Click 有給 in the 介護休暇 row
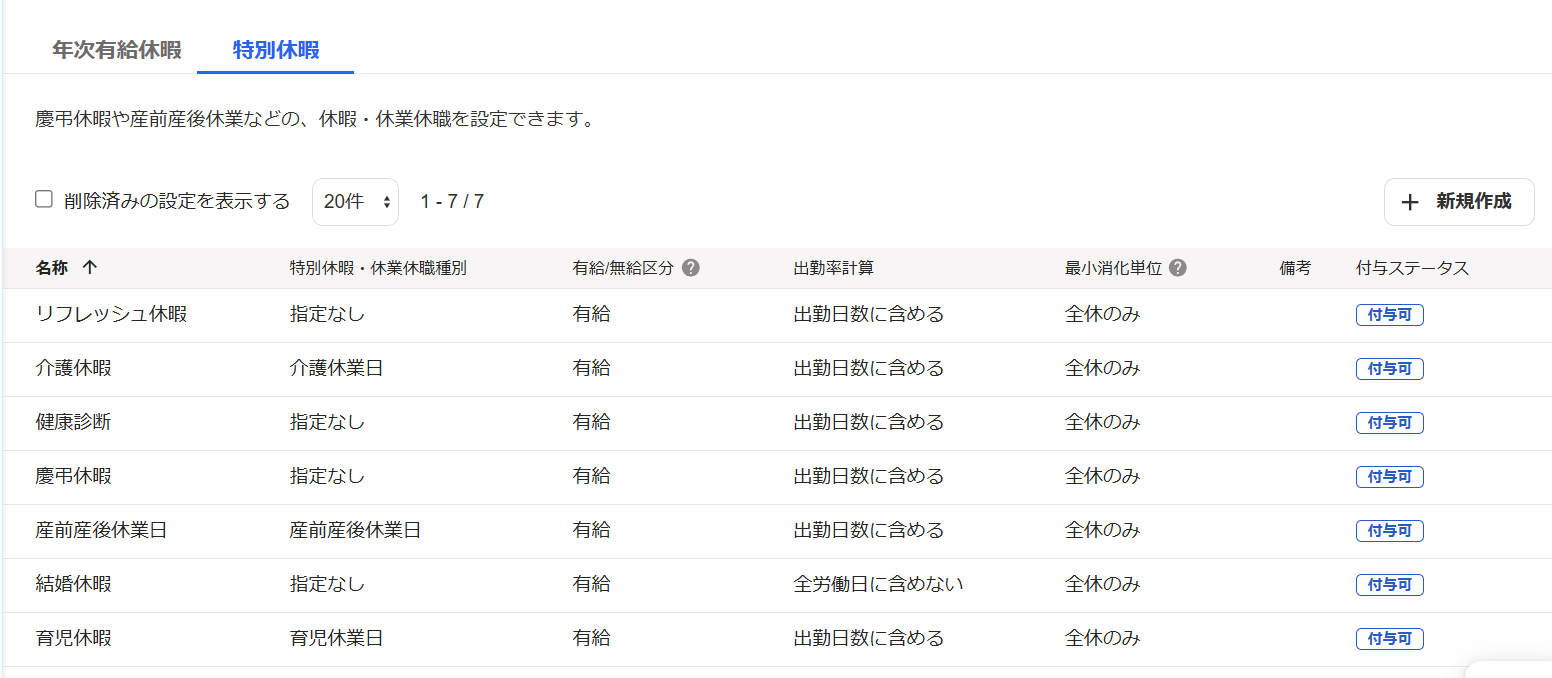The width and height of the screenshot is (1552, 678). [x=592, y=368]
